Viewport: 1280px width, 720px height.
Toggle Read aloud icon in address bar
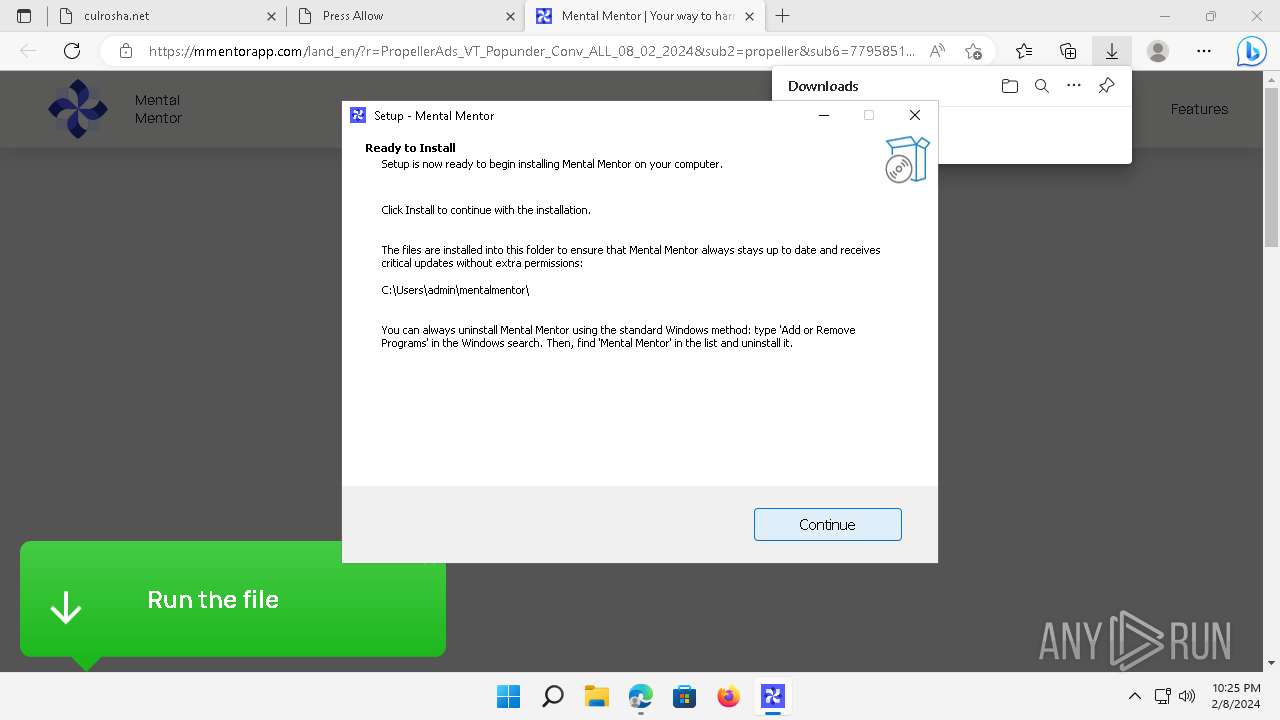(x=937, y=51)
